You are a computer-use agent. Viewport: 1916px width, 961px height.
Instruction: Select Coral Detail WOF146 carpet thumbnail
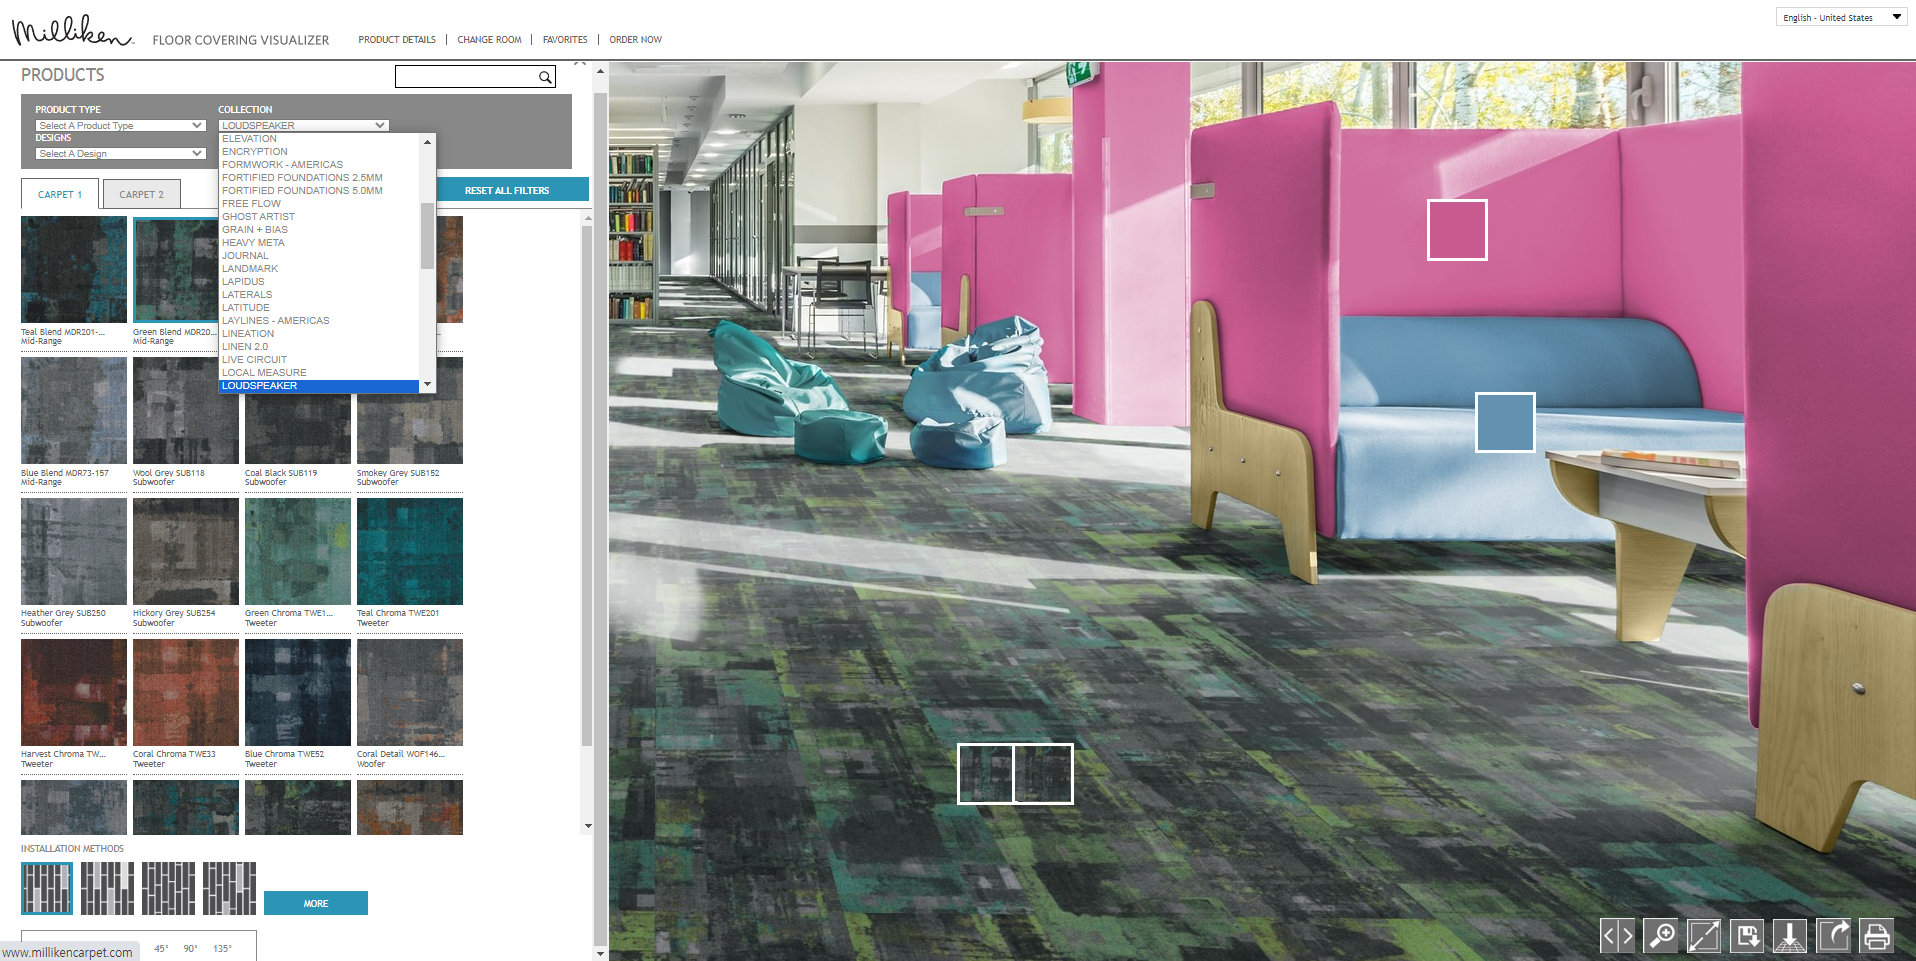point(410,692)
